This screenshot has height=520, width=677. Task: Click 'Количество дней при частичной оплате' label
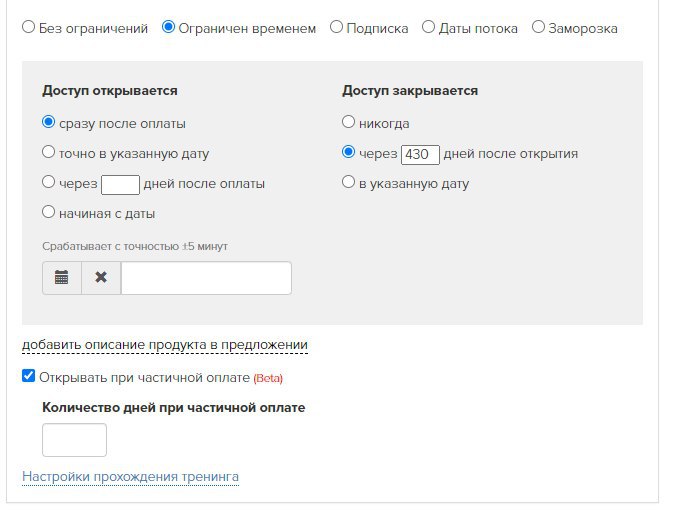[174, 407]
